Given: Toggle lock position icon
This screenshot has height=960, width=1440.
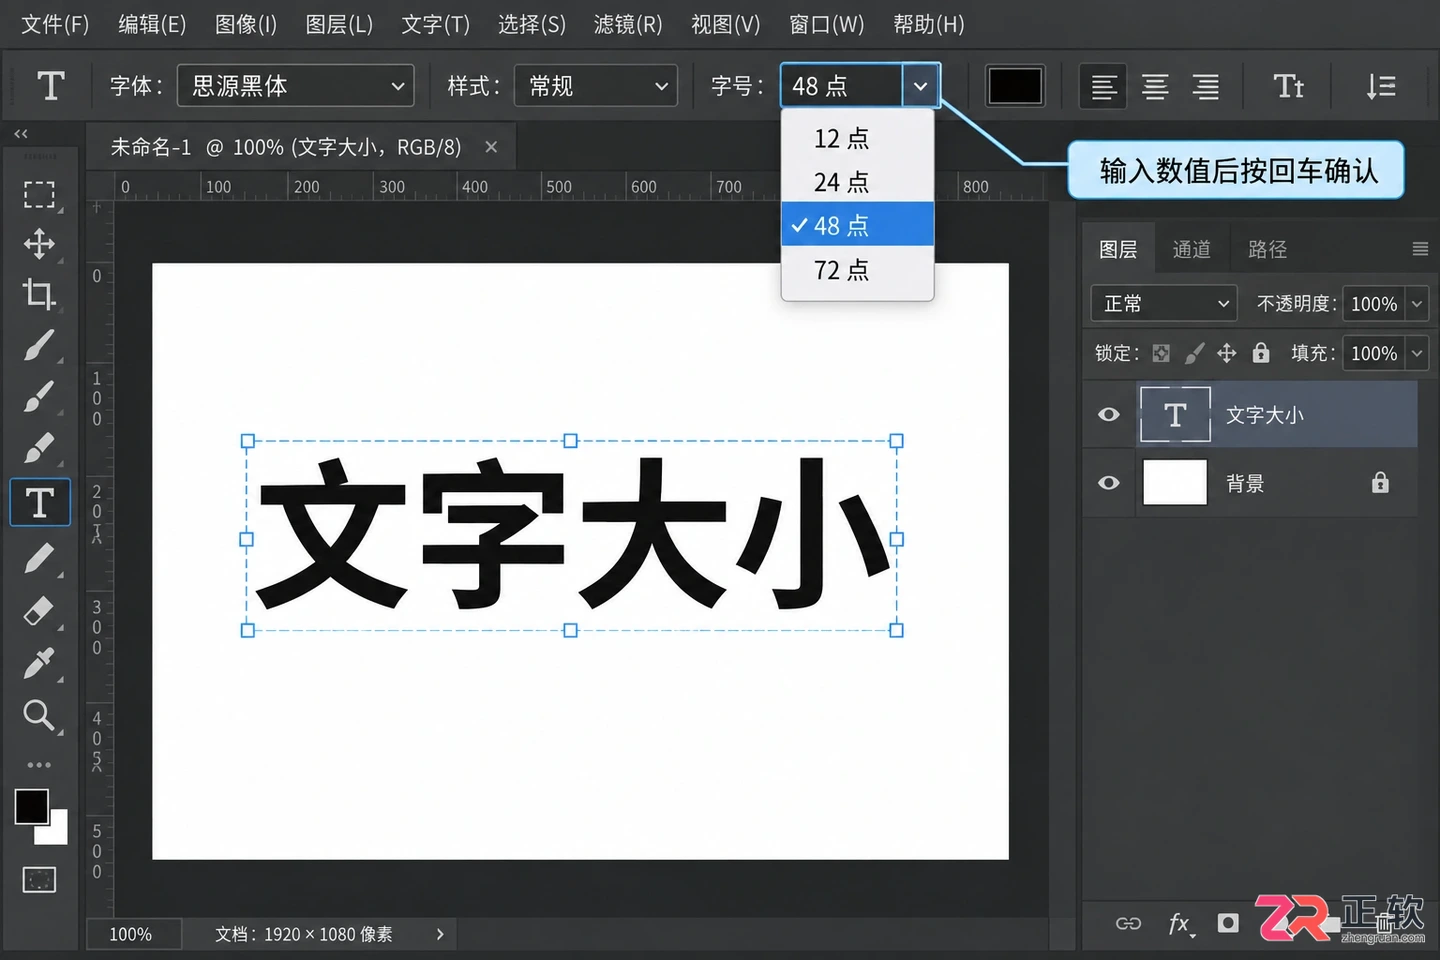Looking at the screenshot, I should 1227,353.
